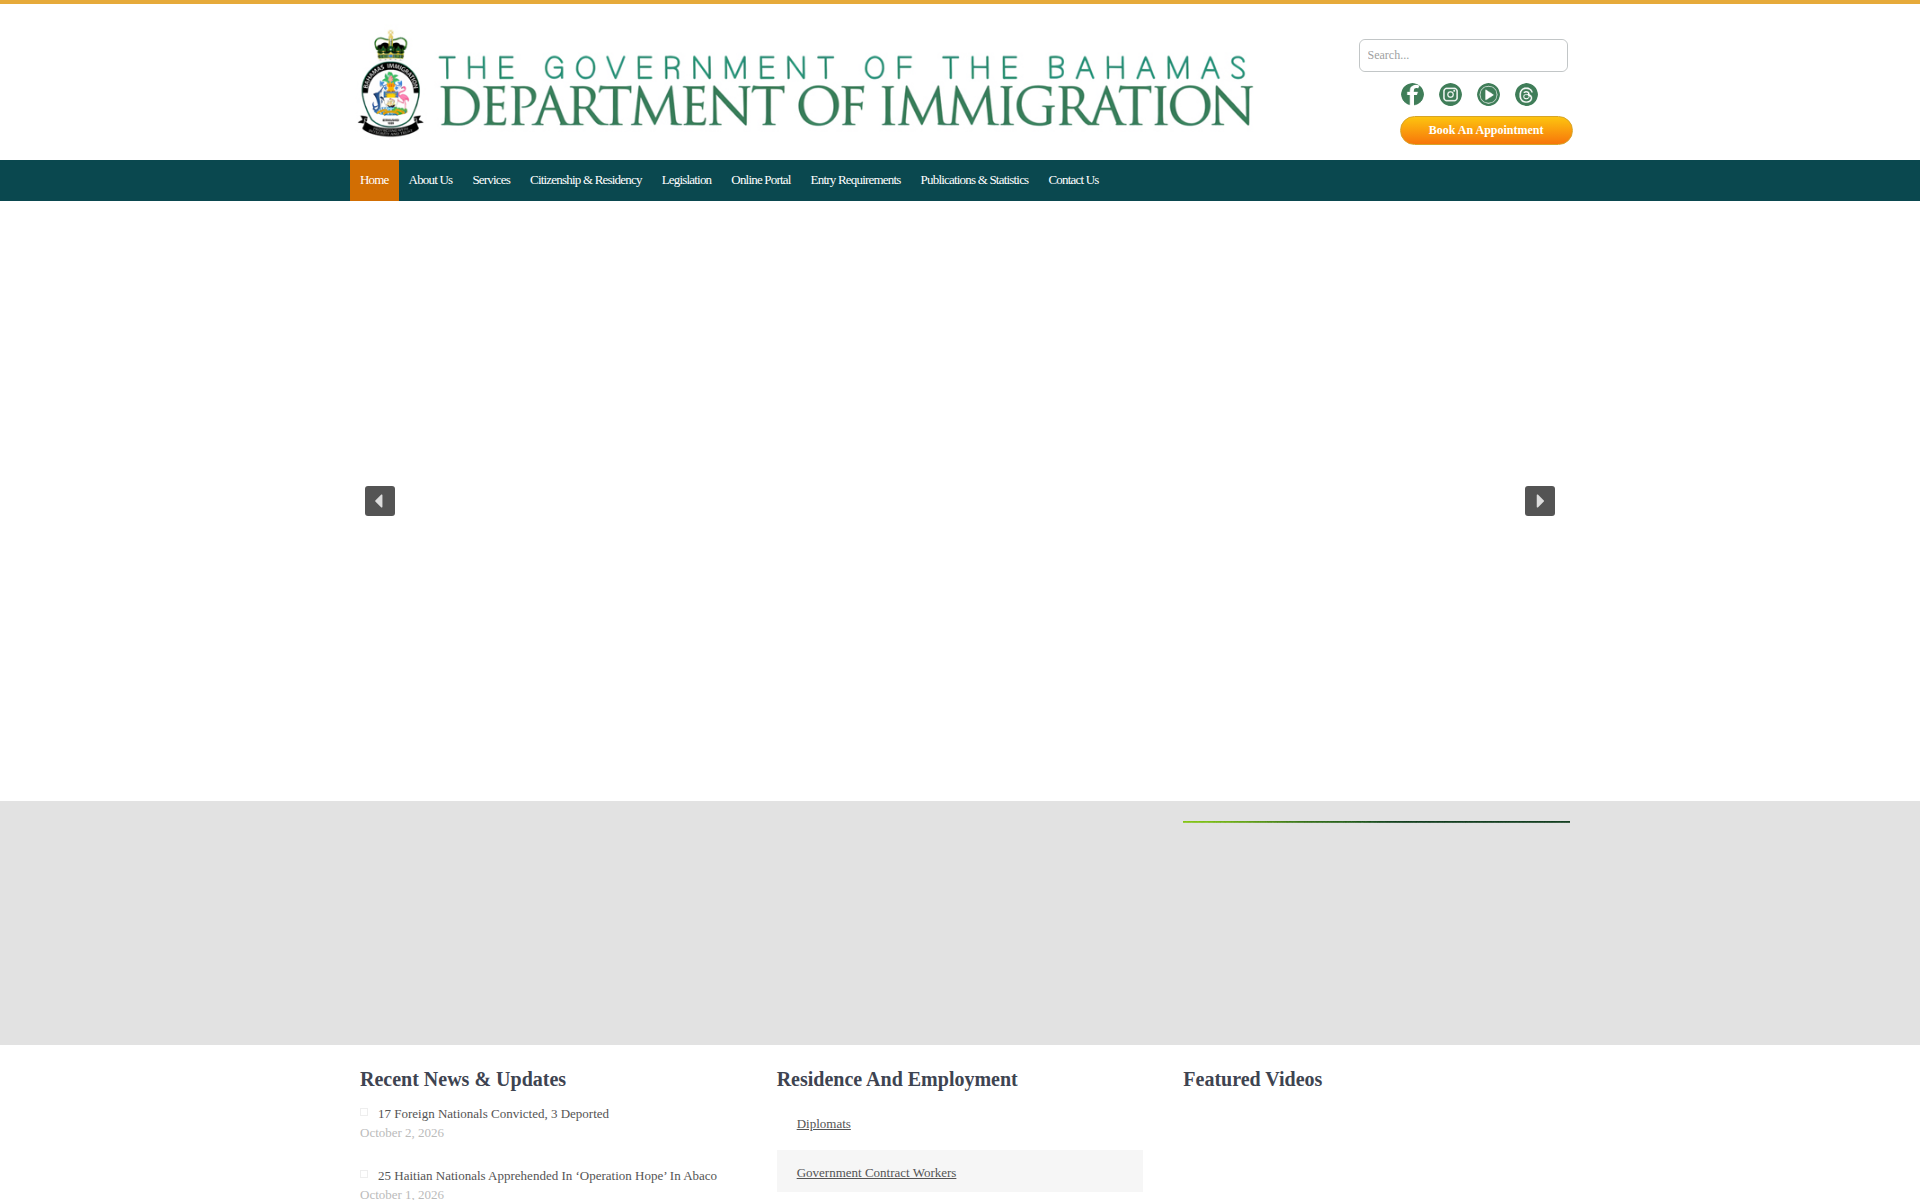
Task: Click the Department of Immigration title banner
Action: 845,90
